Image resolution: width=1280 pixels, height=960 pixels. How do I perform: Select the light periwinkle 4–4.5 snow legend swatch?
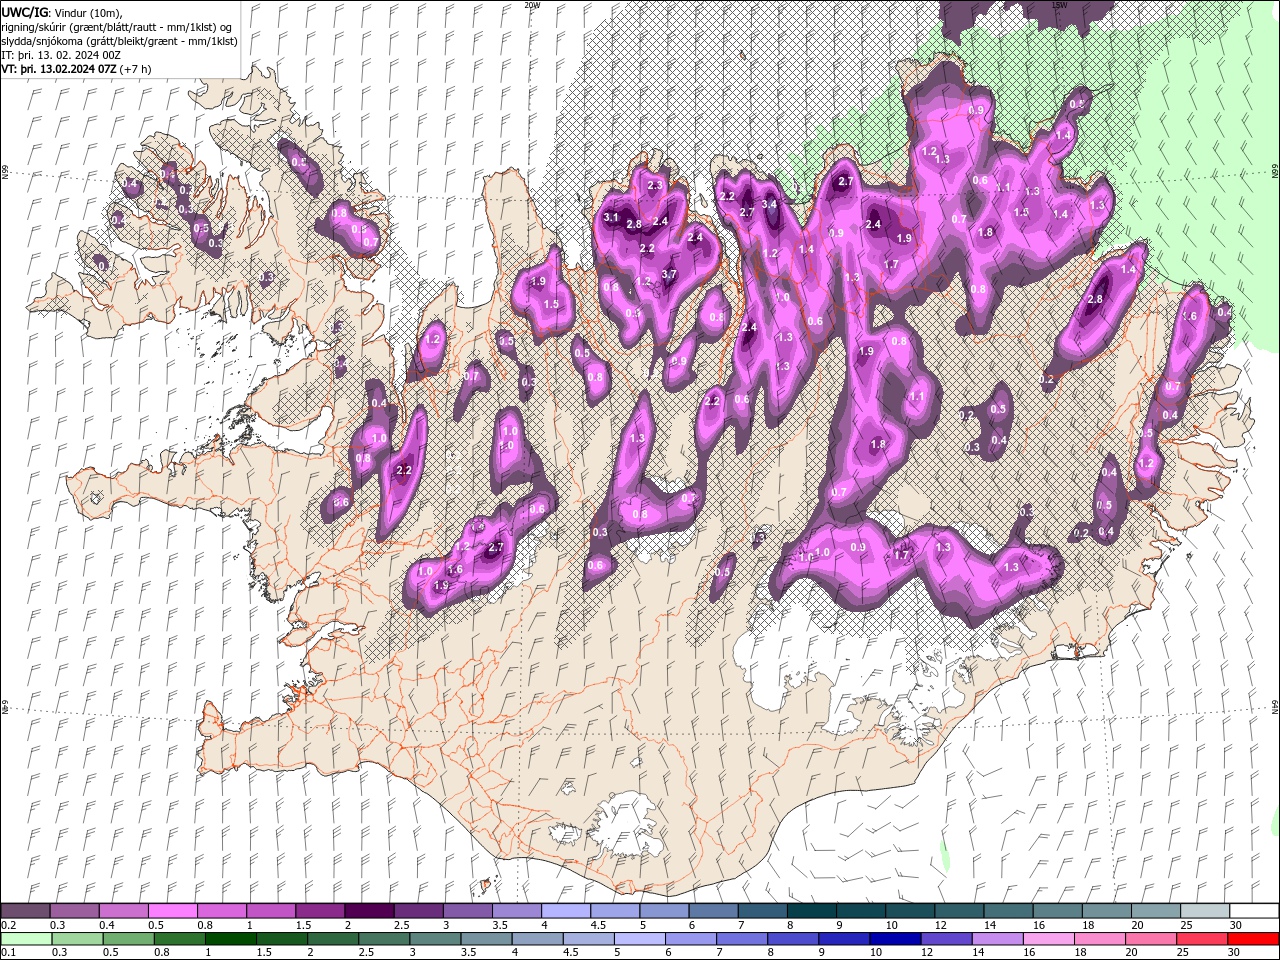pyautogui.click(x=565, y=911)
